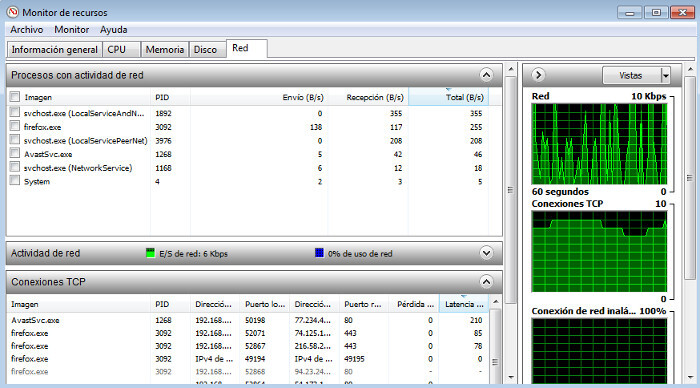Click the PID value 1892
Image resolution: width=700 pixels, height=388 pixels.
point(163,113)
